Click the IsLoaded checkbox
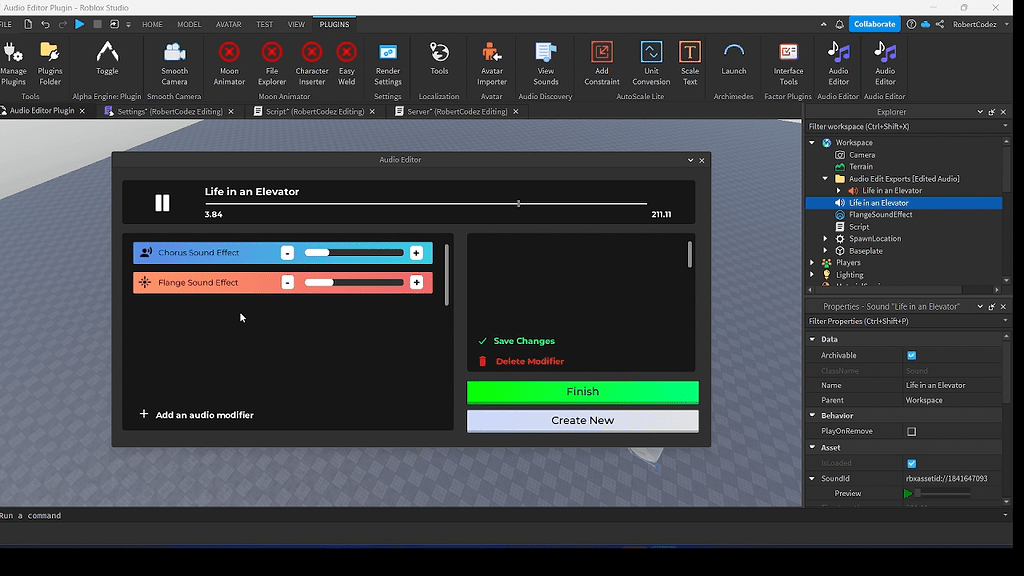This screenshot has width=1024, height=576. click(912, 463)
